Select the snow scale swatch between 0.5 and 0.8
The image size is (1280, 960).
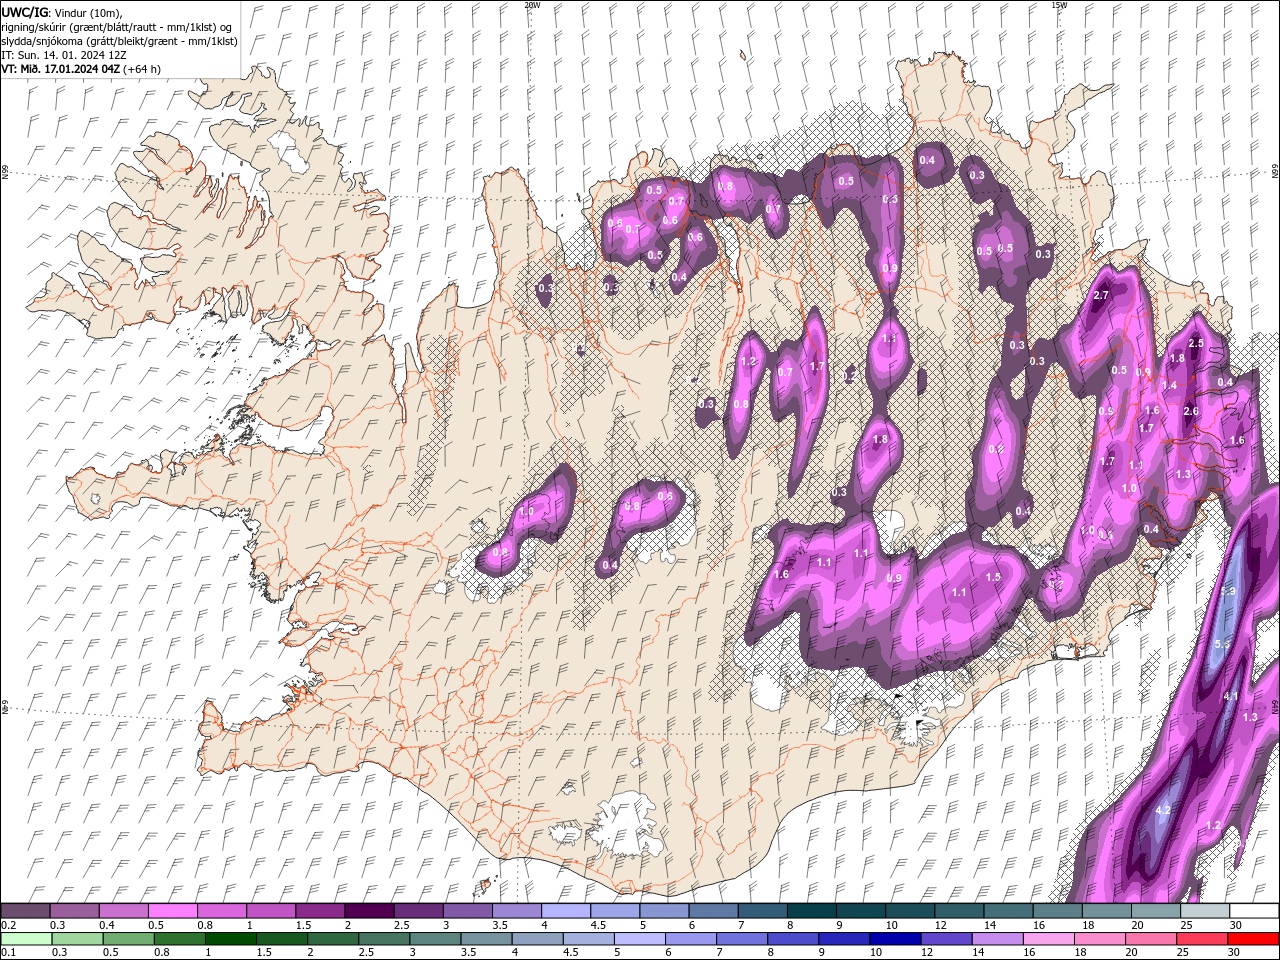click(172, 911)
